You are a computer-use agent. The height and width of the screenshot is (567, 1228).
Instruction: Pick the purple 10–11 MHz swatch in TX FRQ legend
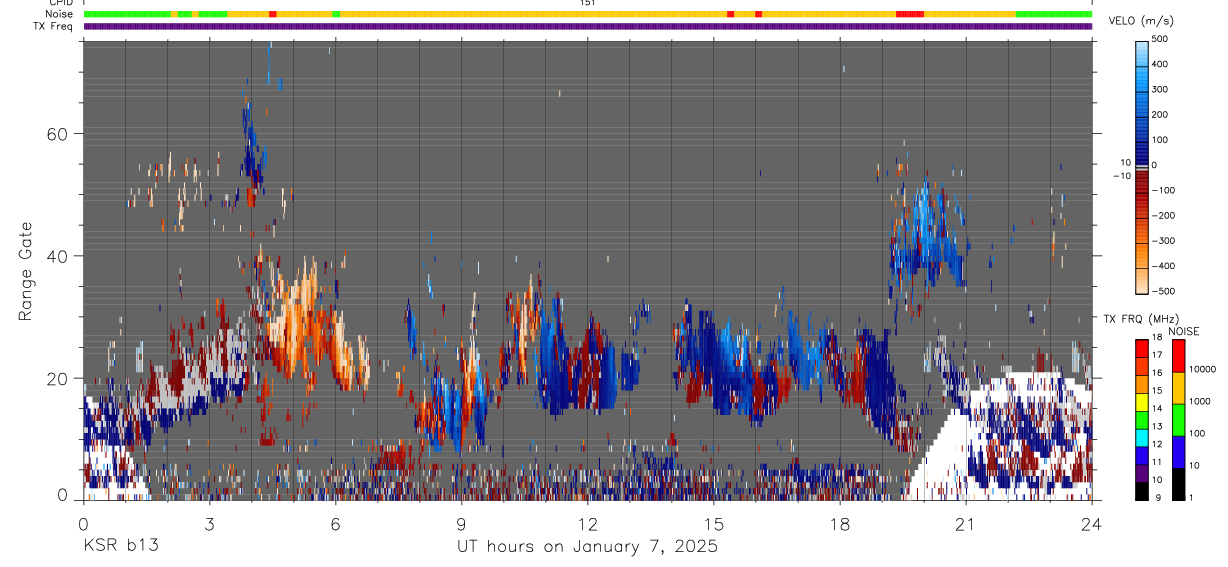(x=1142, y=473)
